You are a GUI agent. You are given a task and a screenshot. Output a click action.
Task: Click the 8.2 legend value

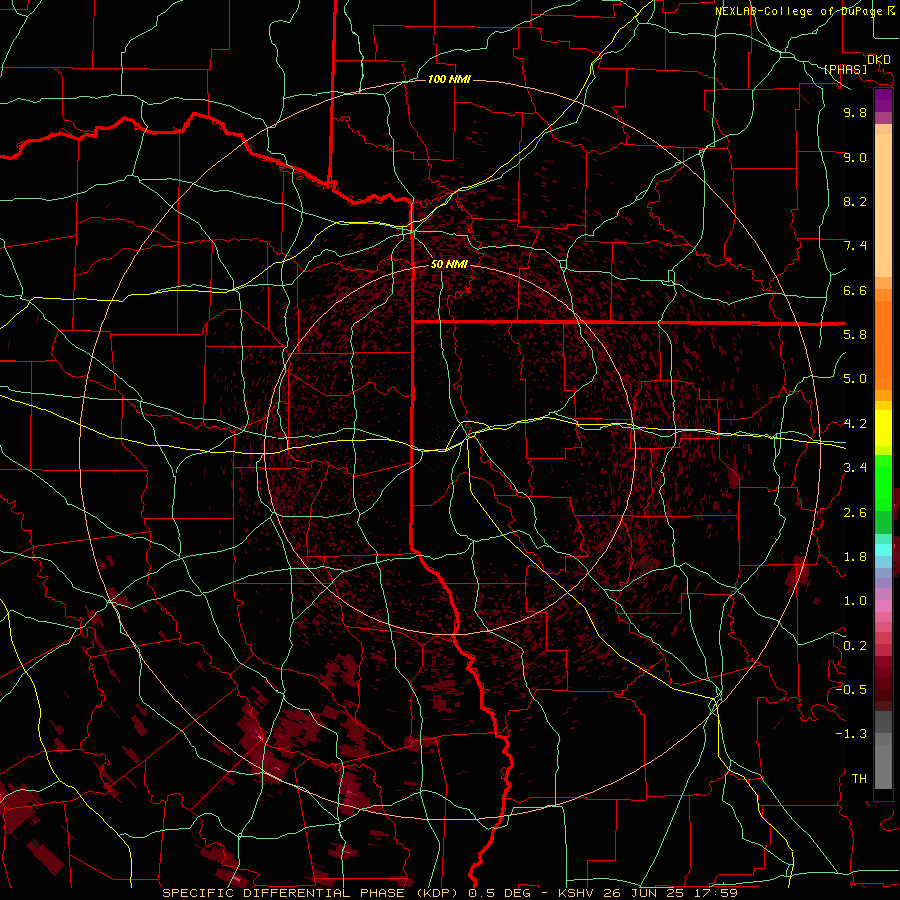(855, 201)
